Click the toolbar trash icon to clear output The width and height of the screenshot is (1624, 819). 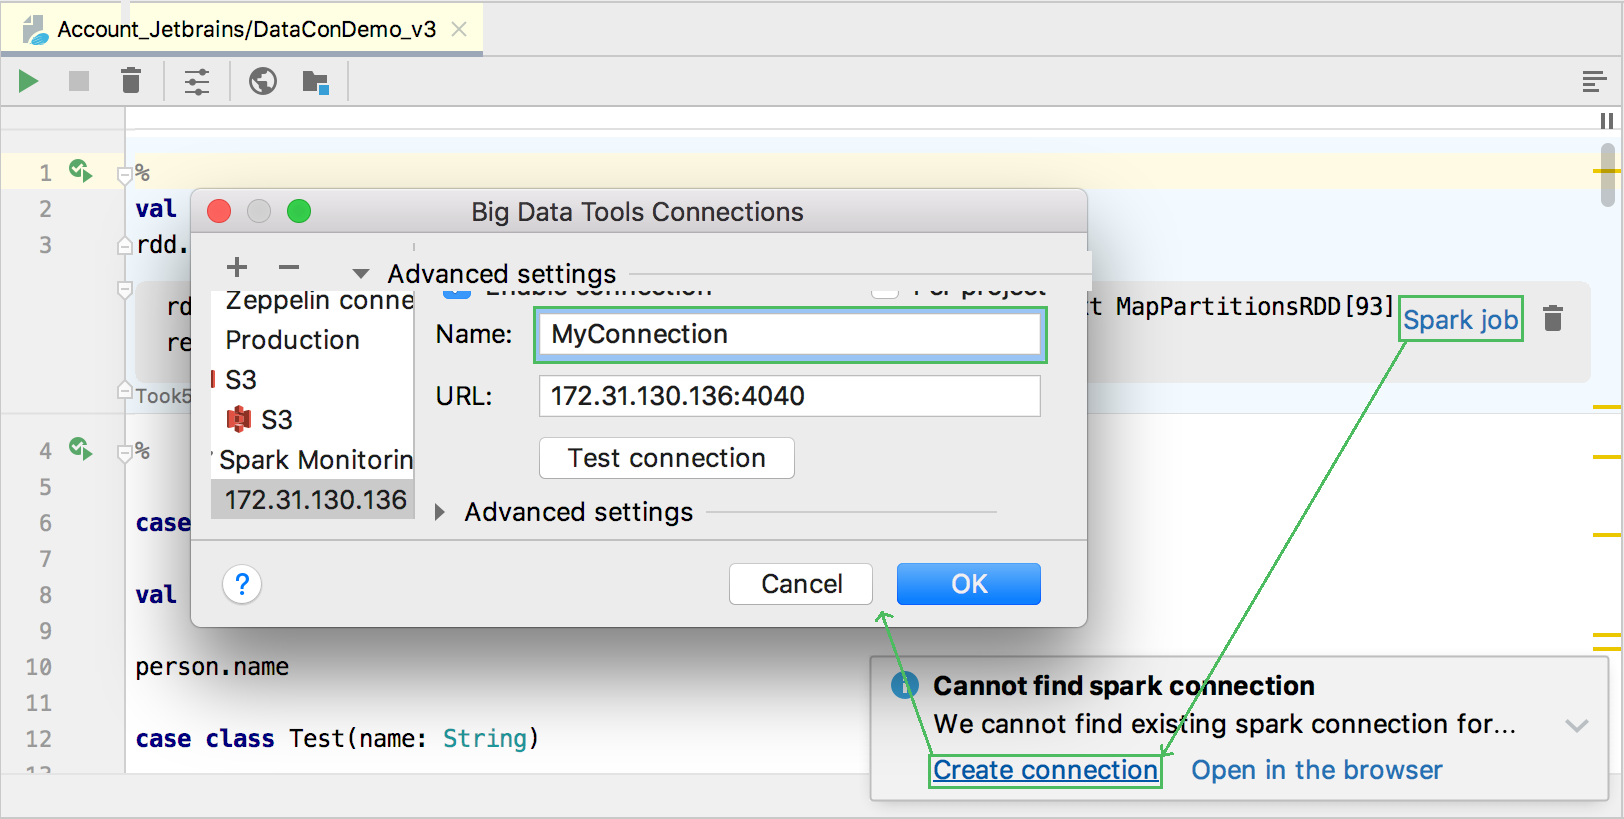pyautogui.click(x=131, y=80)
